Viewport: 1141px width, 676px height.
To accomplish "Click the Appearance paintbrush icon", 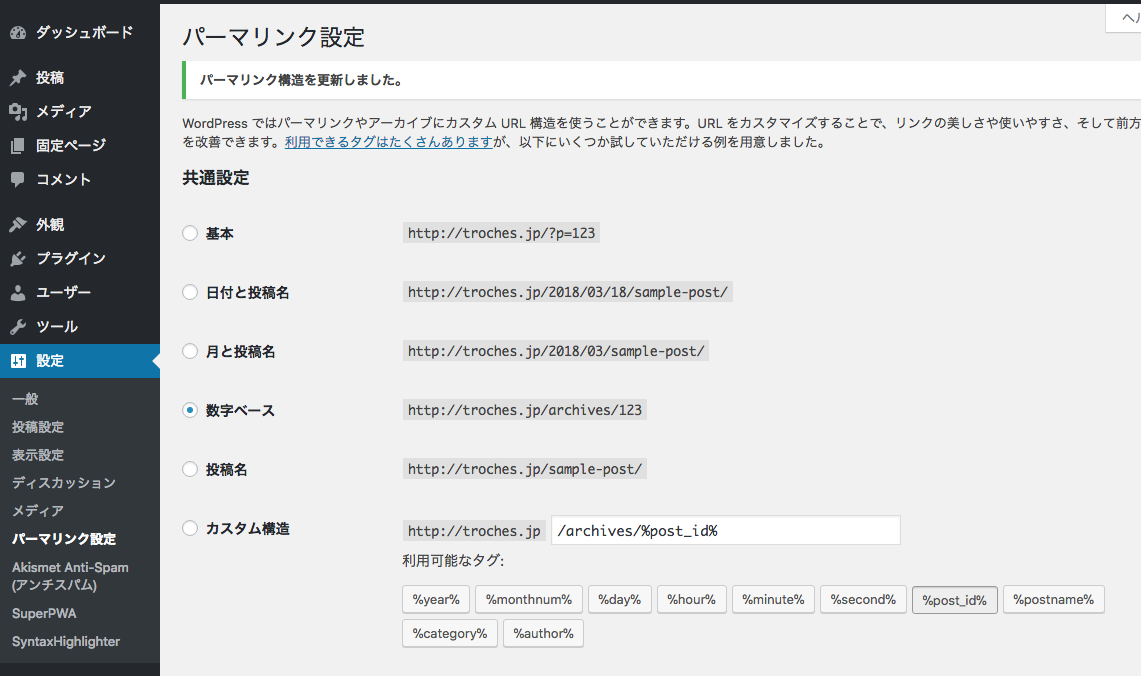I will point(18,225).
